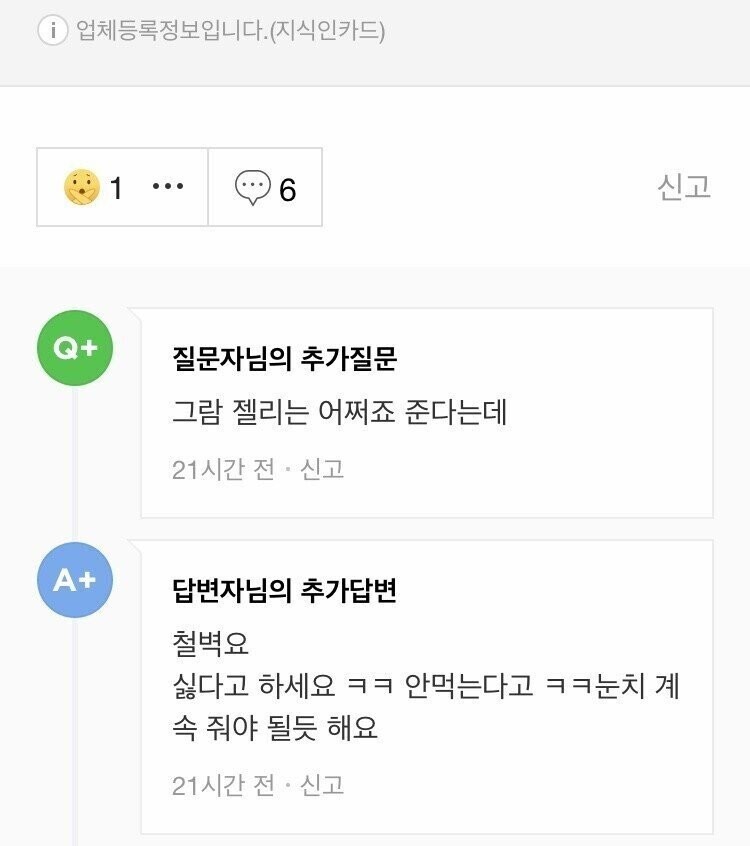Viewport: 750px width, 846px height.
Task: Click the green Q+ badge
Action: point(75,347)
